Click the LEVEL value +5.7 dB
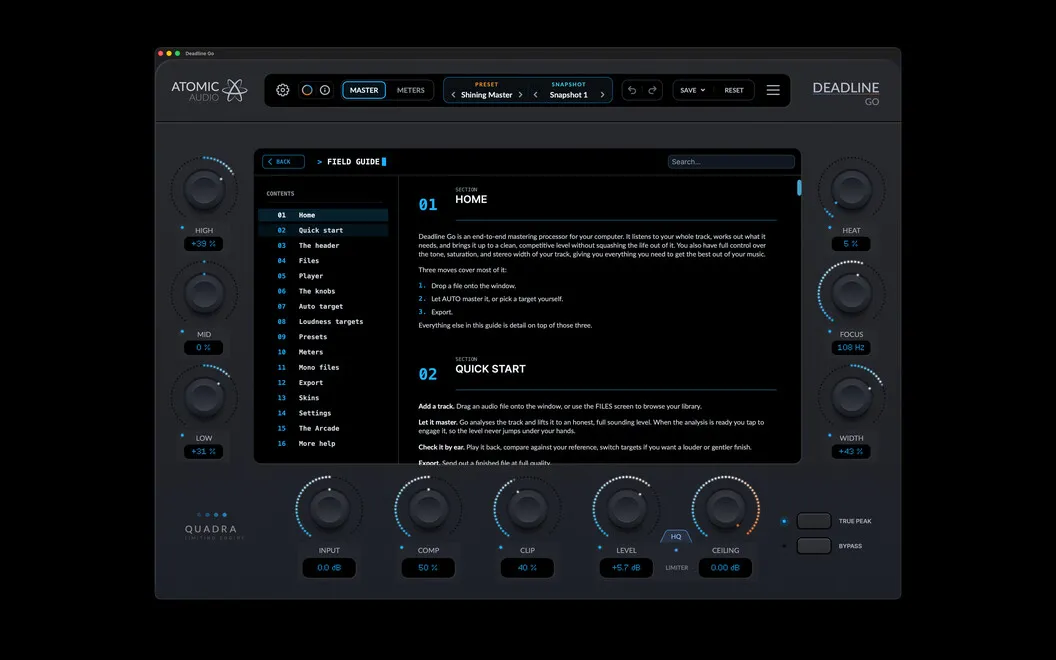 pos(626,568)
